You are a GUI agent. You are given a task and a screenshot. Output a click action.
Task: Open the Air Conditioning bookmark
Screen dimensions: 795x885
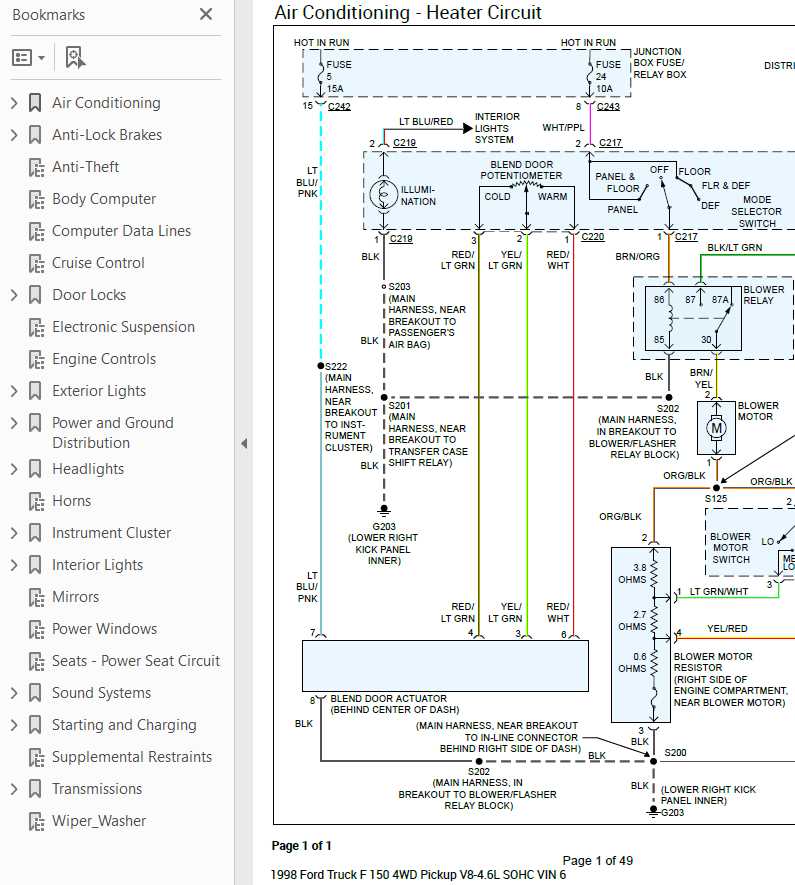click(106, 103)
